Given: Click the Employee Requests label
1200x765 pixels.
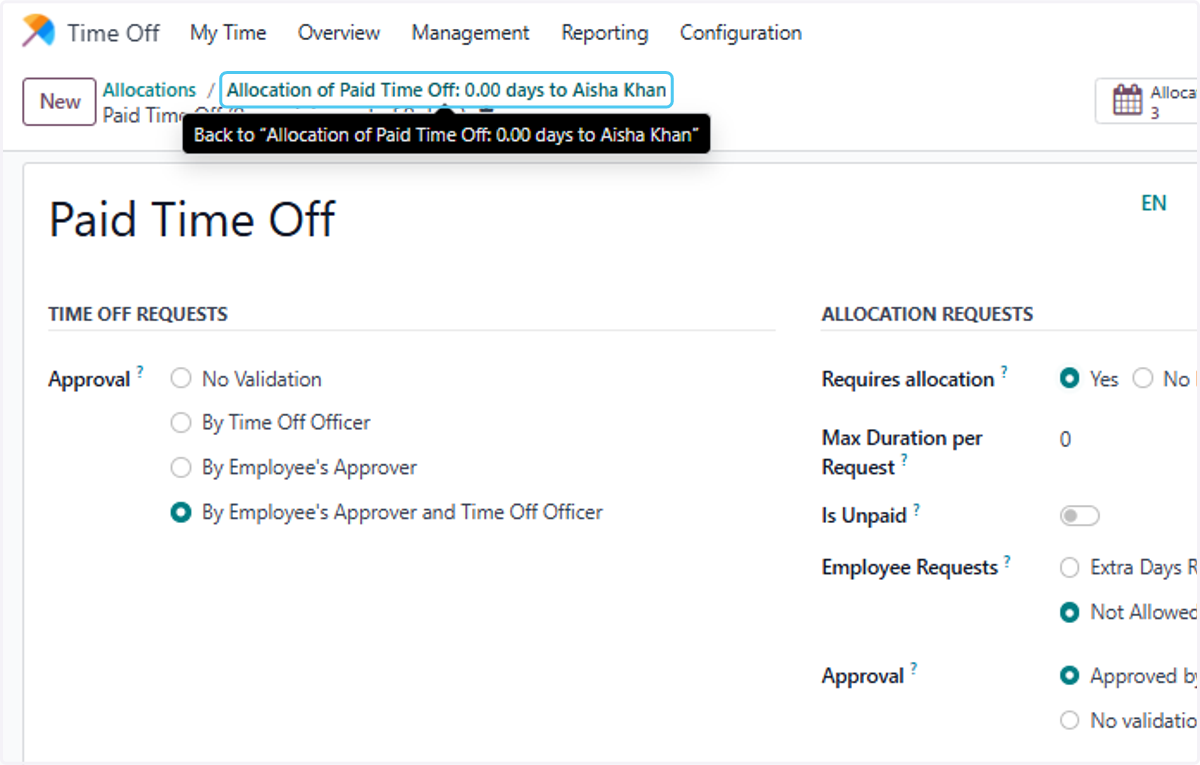Looking at the screenshot, I should [910, 568].
